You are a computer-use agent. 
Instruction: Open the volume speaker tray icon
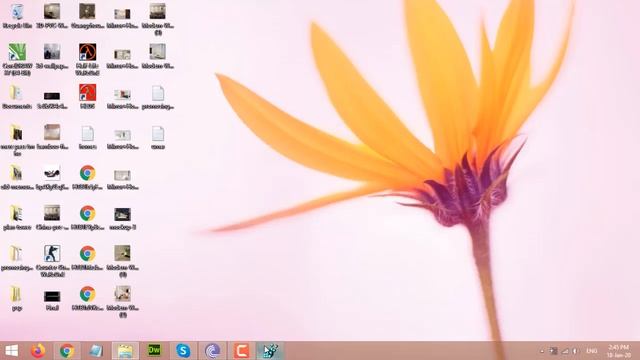576,351
